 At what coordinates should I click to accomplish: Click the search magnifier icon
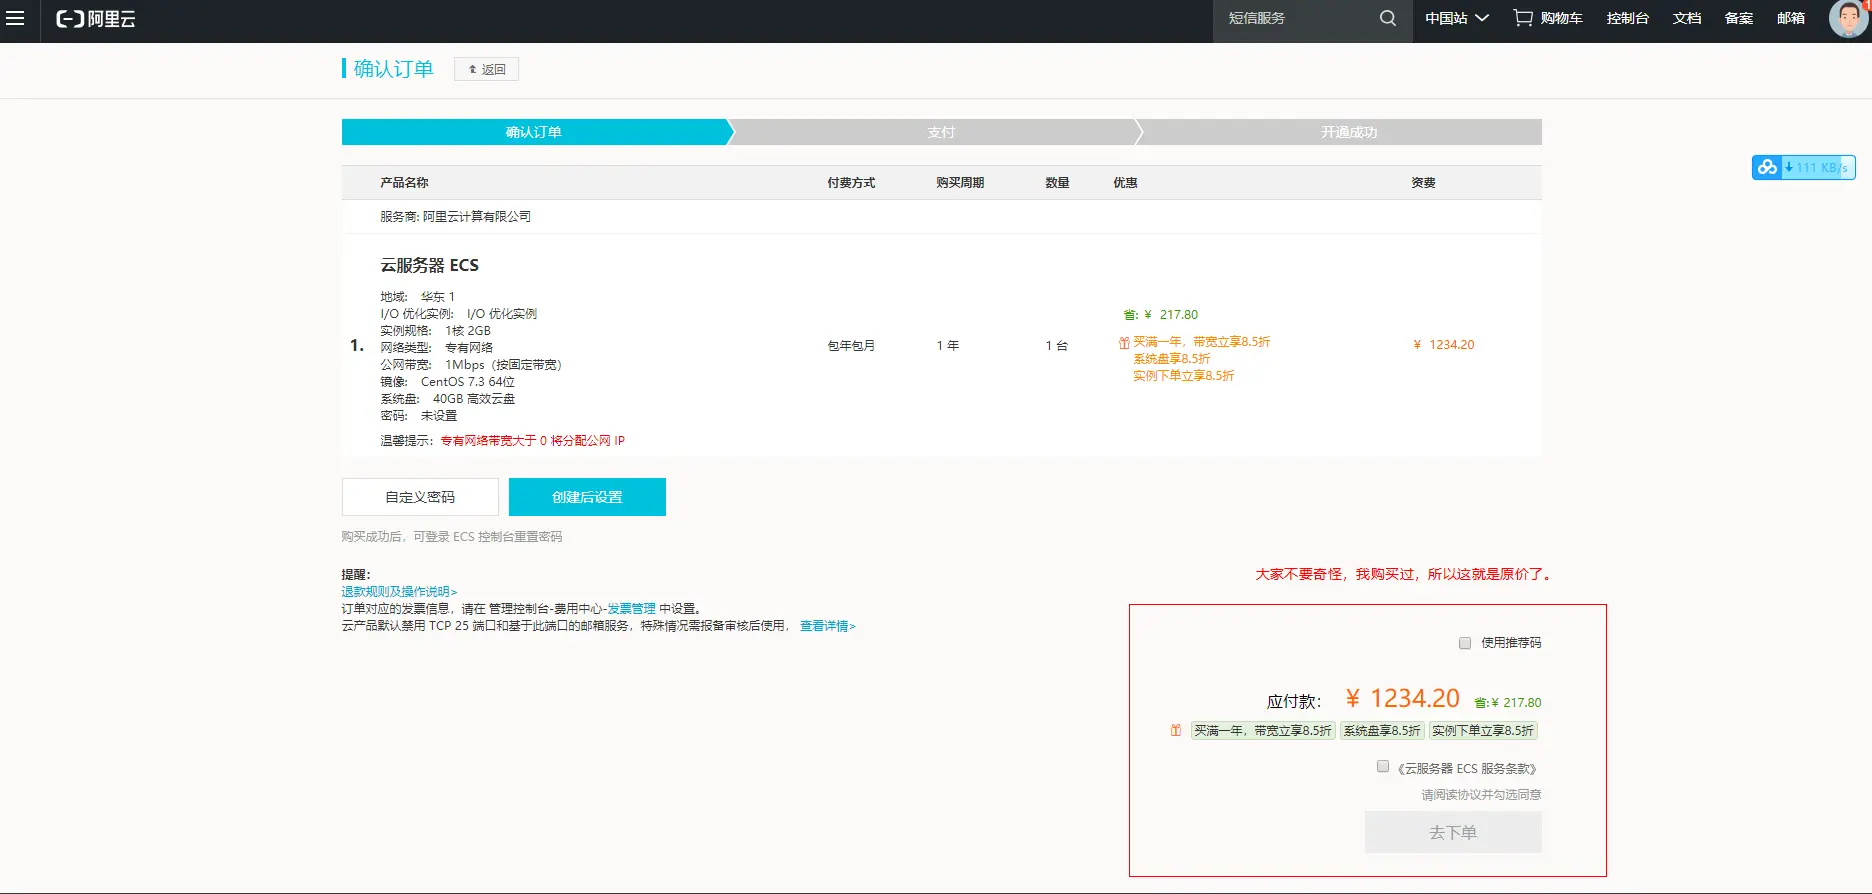1388,18
